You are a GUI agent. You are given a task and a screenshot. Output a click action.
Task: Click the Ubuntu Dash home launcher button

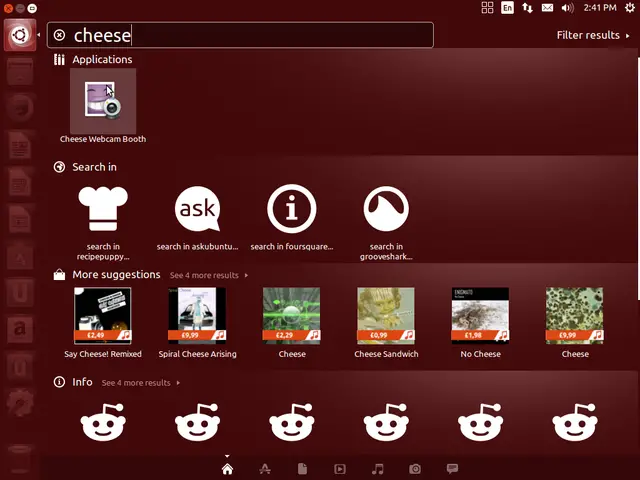click(20, 35)
